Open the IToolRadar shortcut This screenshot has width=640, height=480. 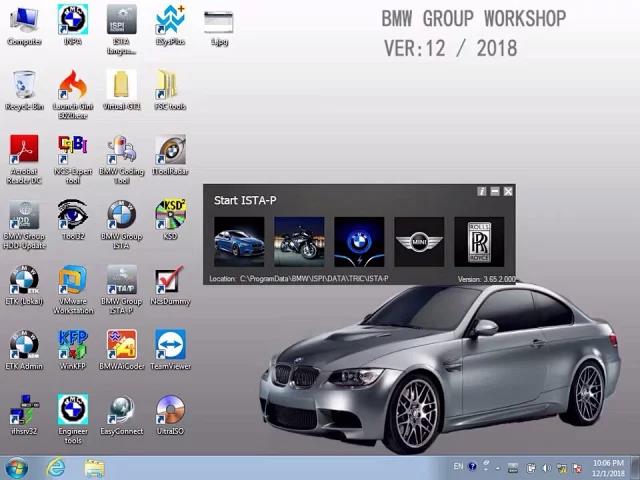pyautogui.click(x=170, y=155)
